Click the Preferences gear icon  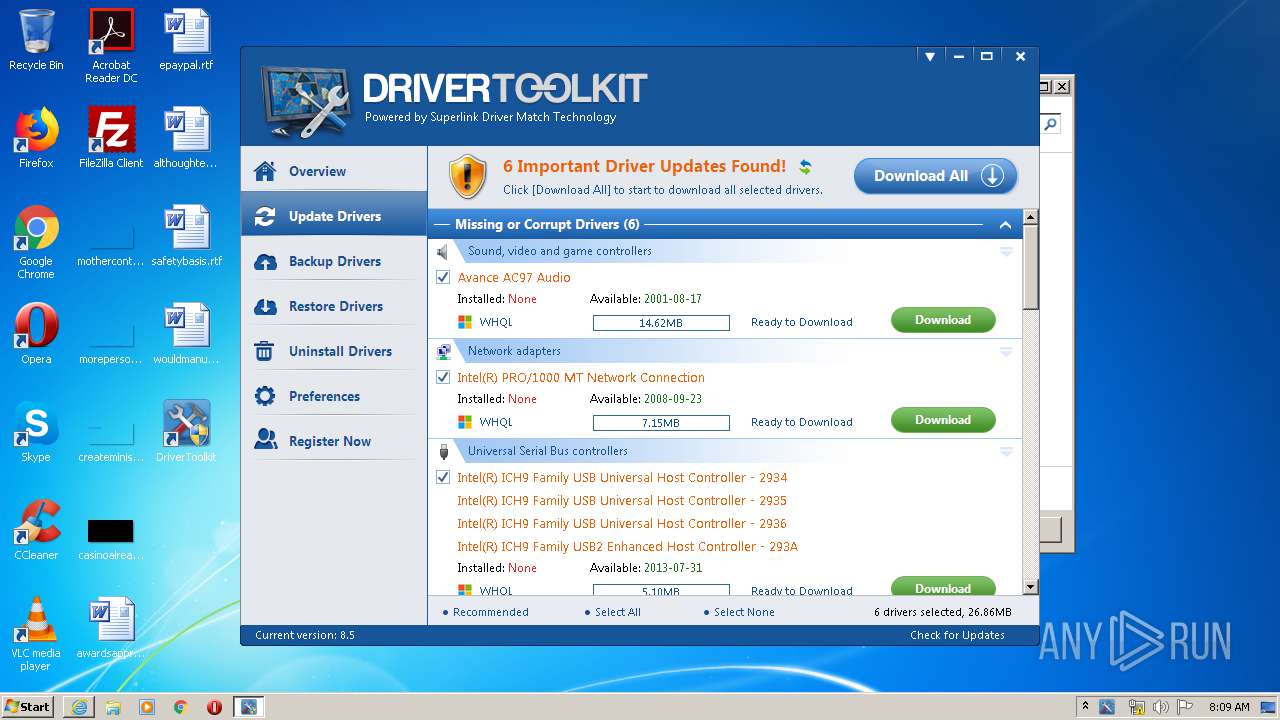tap(265, 396)
